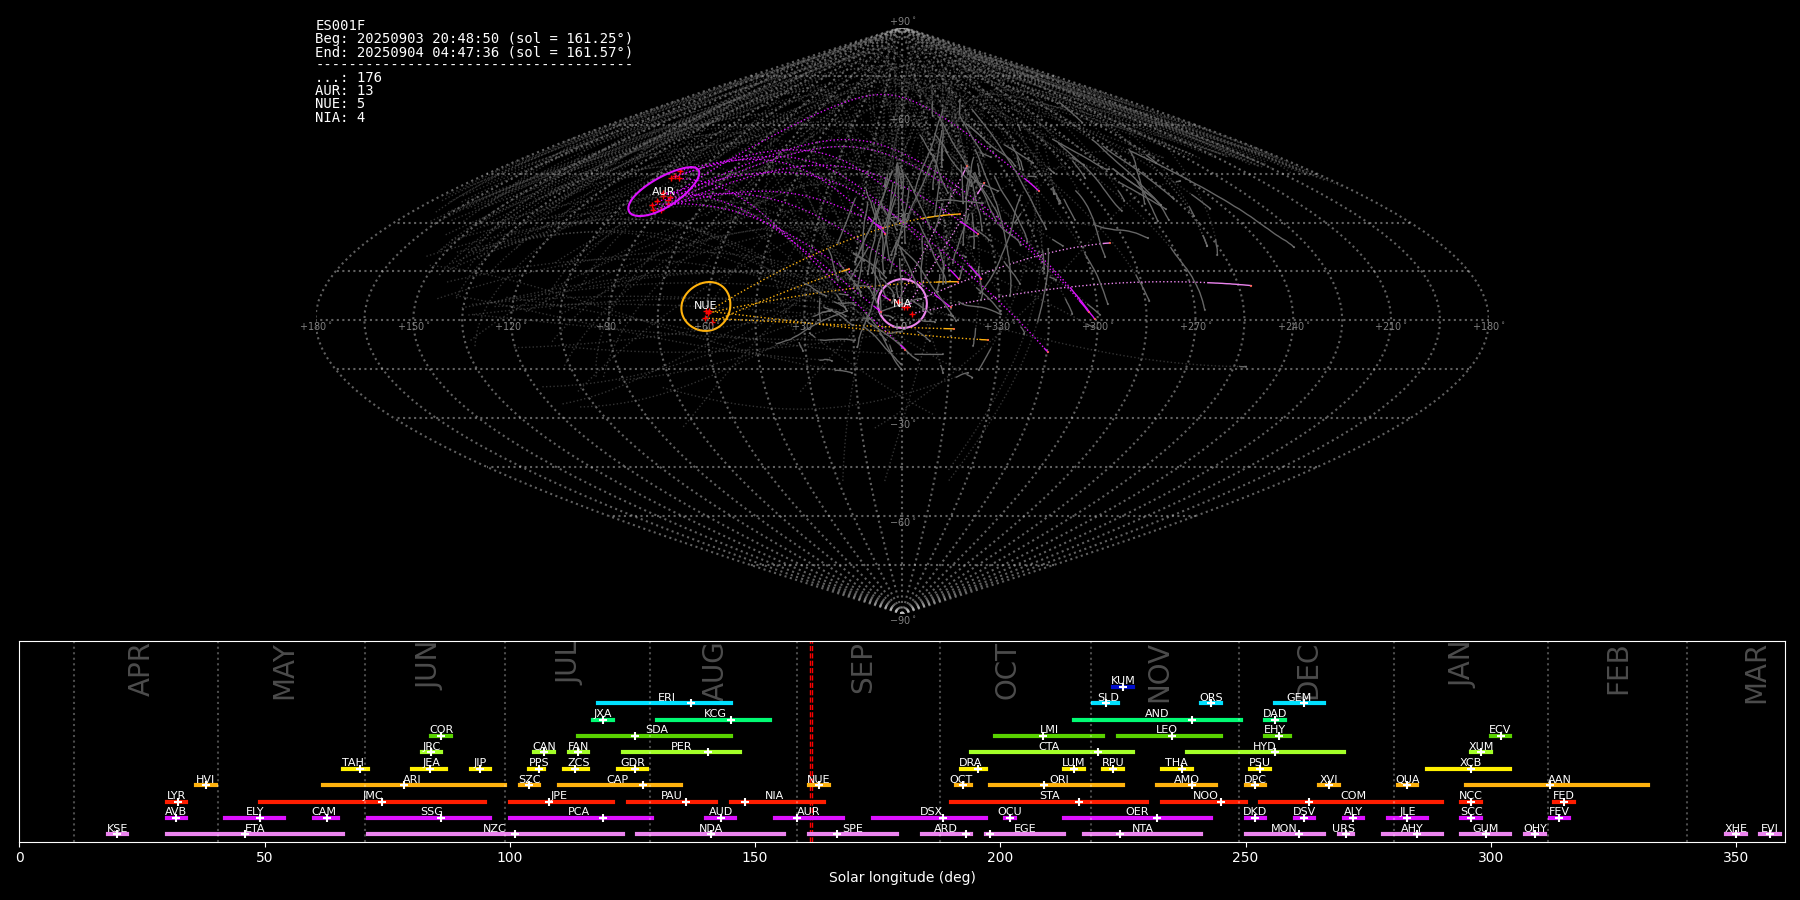Click the 'NUE: 5' count in legend
This screenshot has height=900, width=1800.
(340, 104)
